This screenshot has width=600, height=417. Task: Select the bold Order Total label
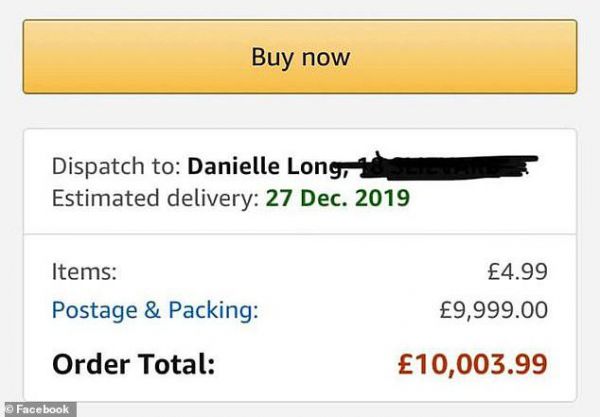click(x=133, y=364)
